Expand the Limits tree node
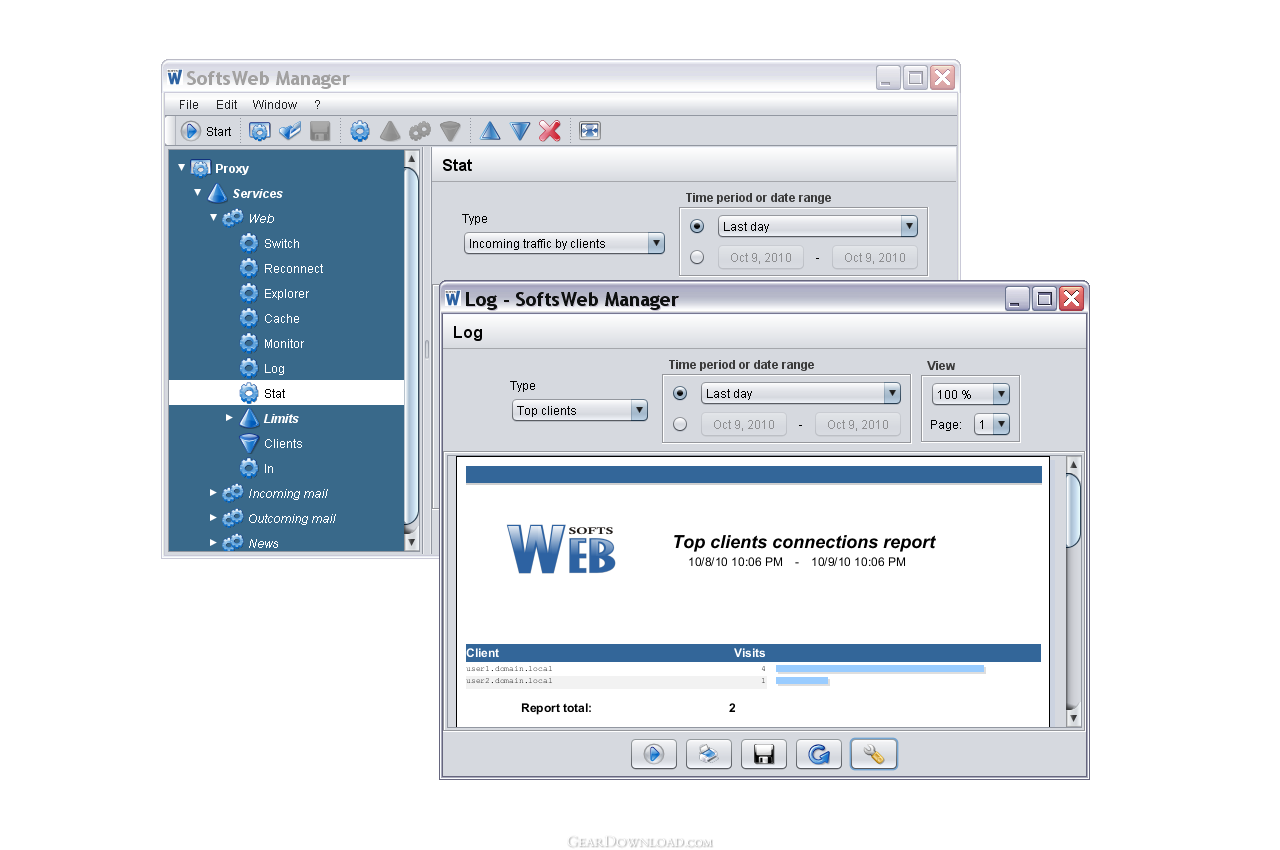The image size is (1280, 850). 229,418
